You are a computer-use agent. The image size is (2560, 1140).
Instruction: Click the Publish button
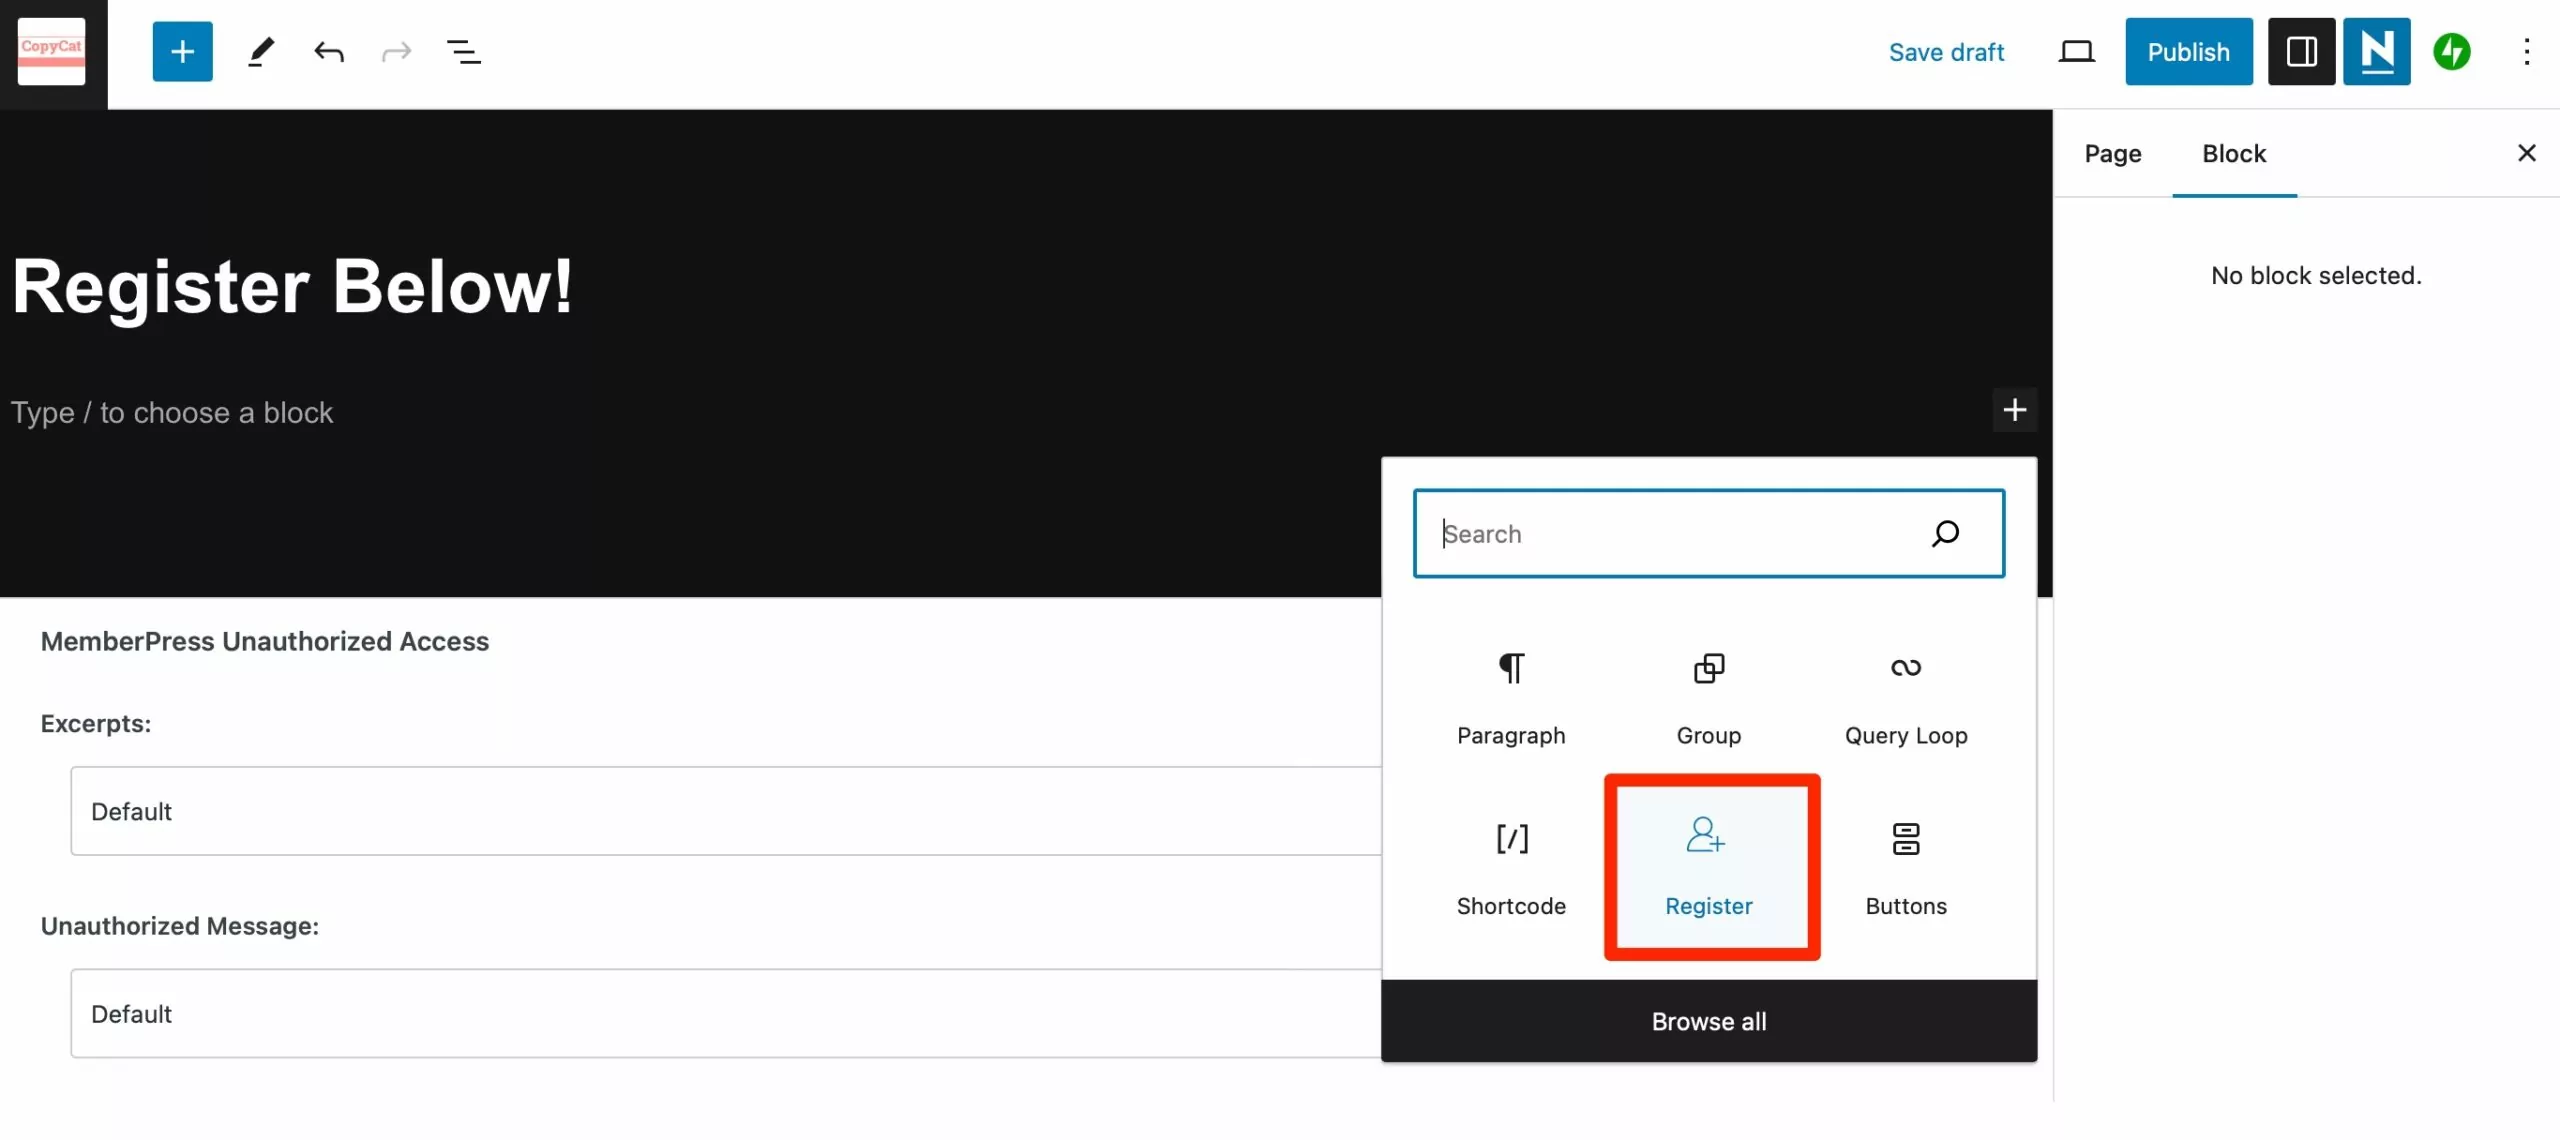[x=2188, y=51]
